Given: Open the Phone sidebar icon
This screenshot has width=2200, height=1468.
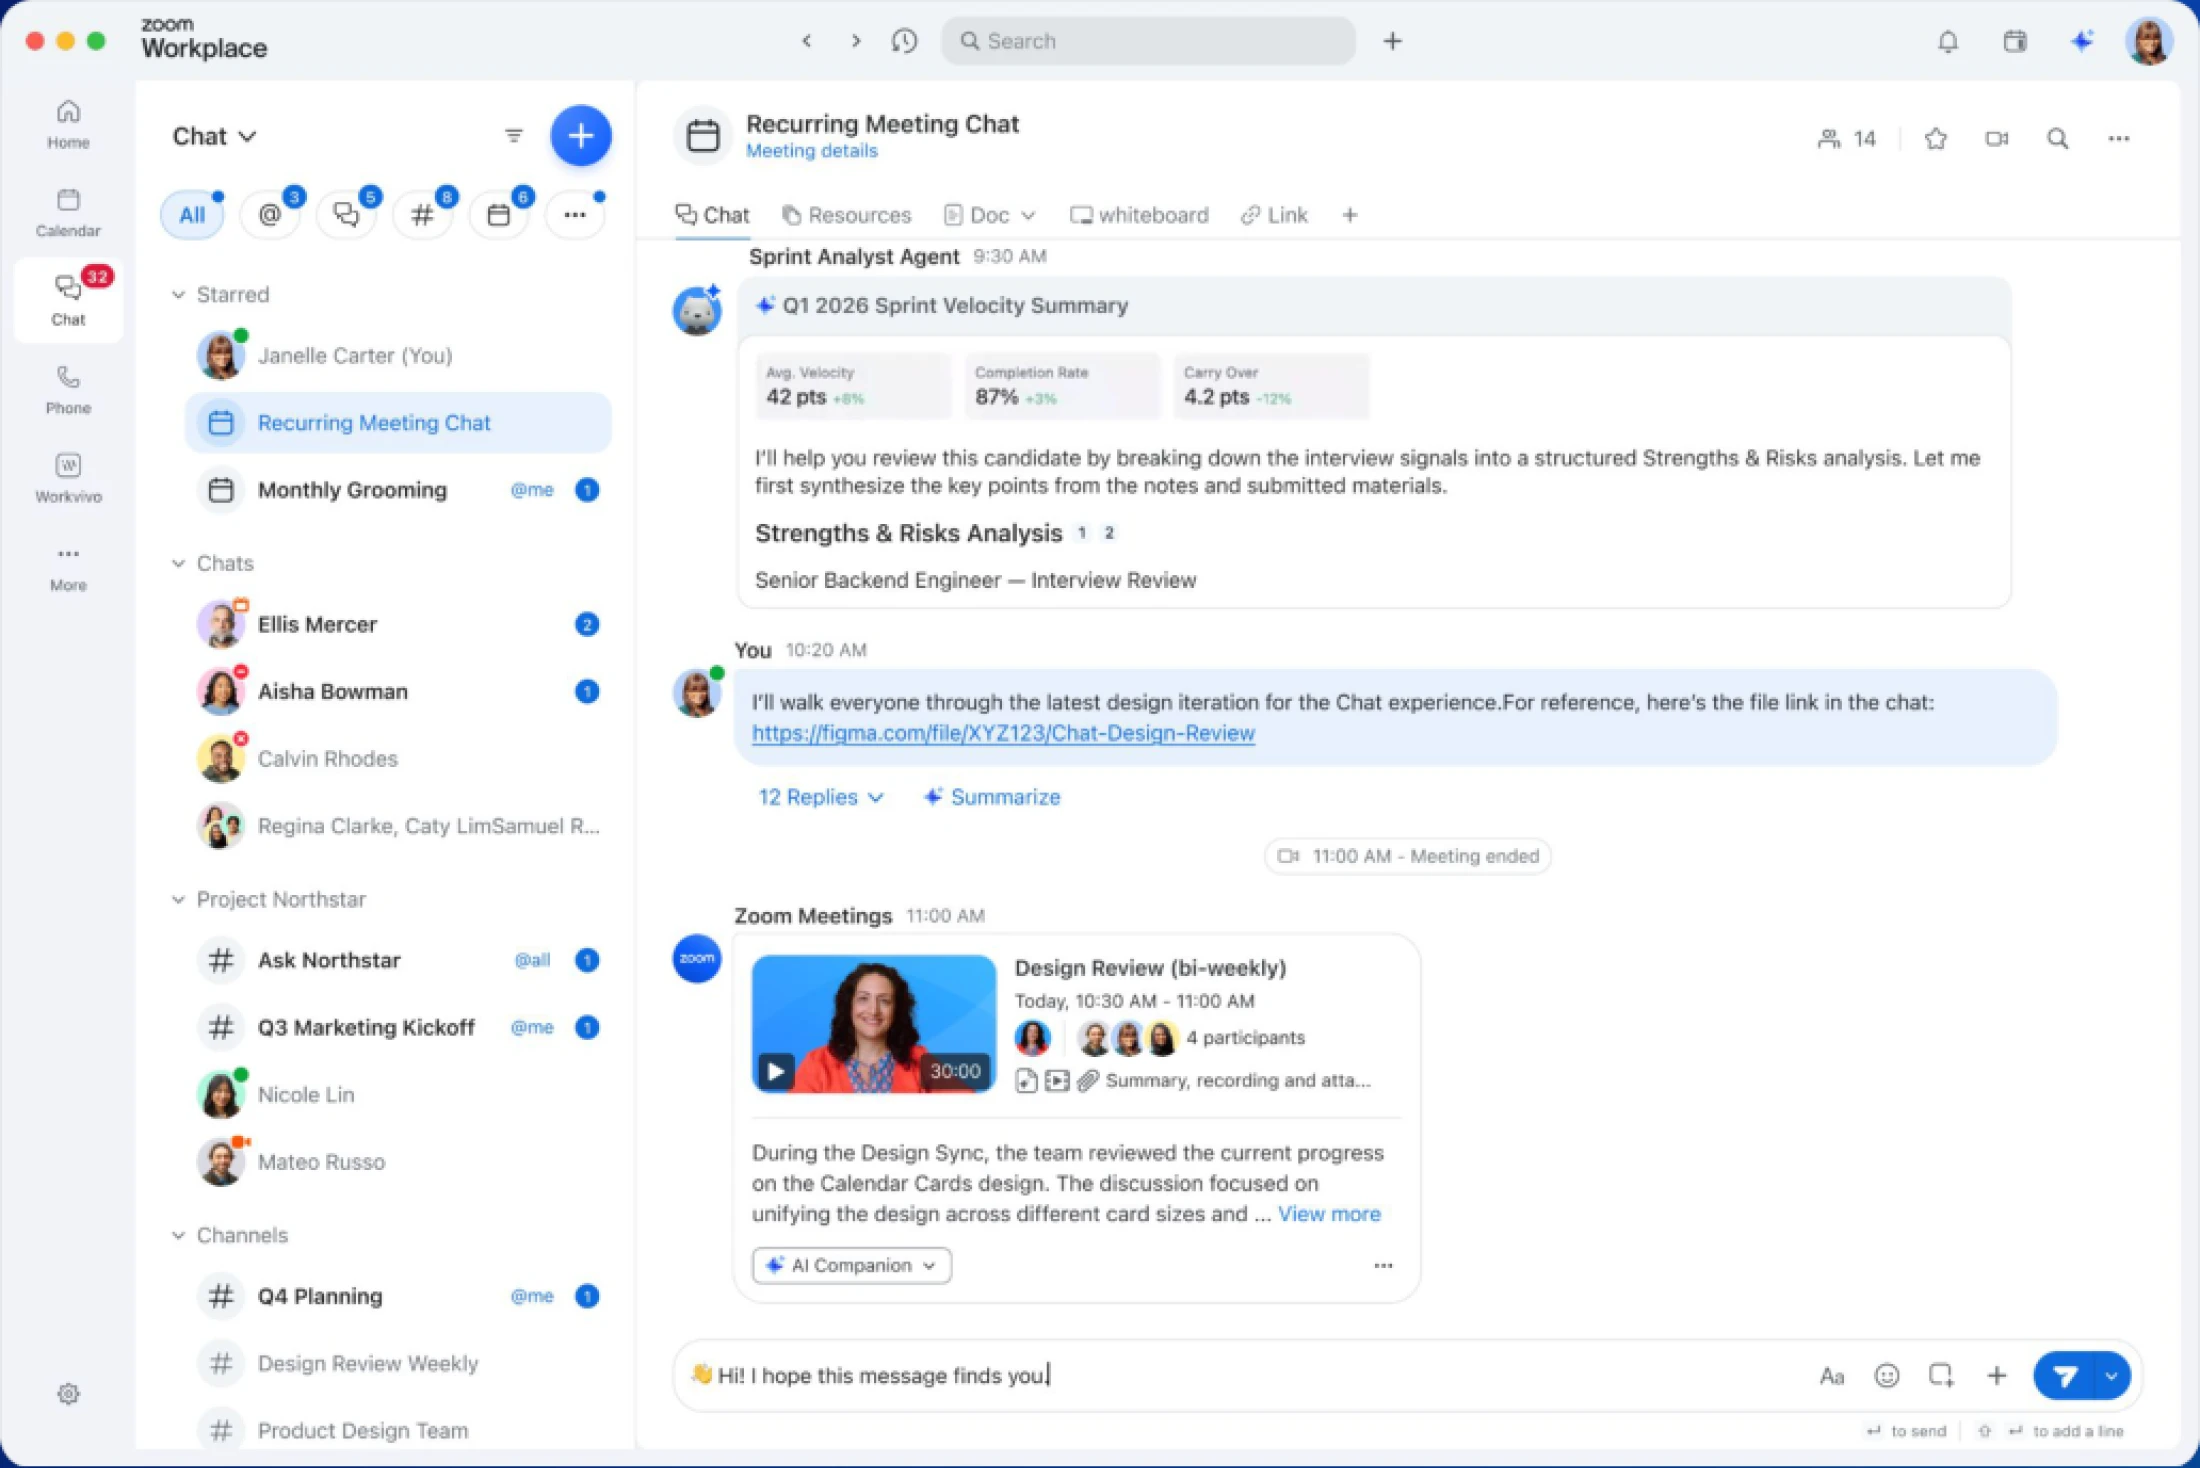Looking at the screenshot, I should click(68, 390).
